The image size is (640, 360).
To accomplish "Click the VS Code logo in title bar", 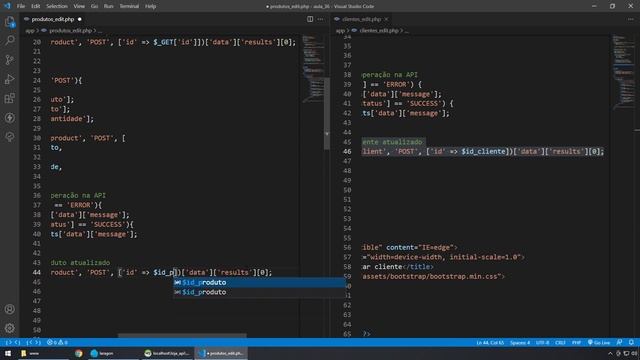I will [x=7, y=6].
